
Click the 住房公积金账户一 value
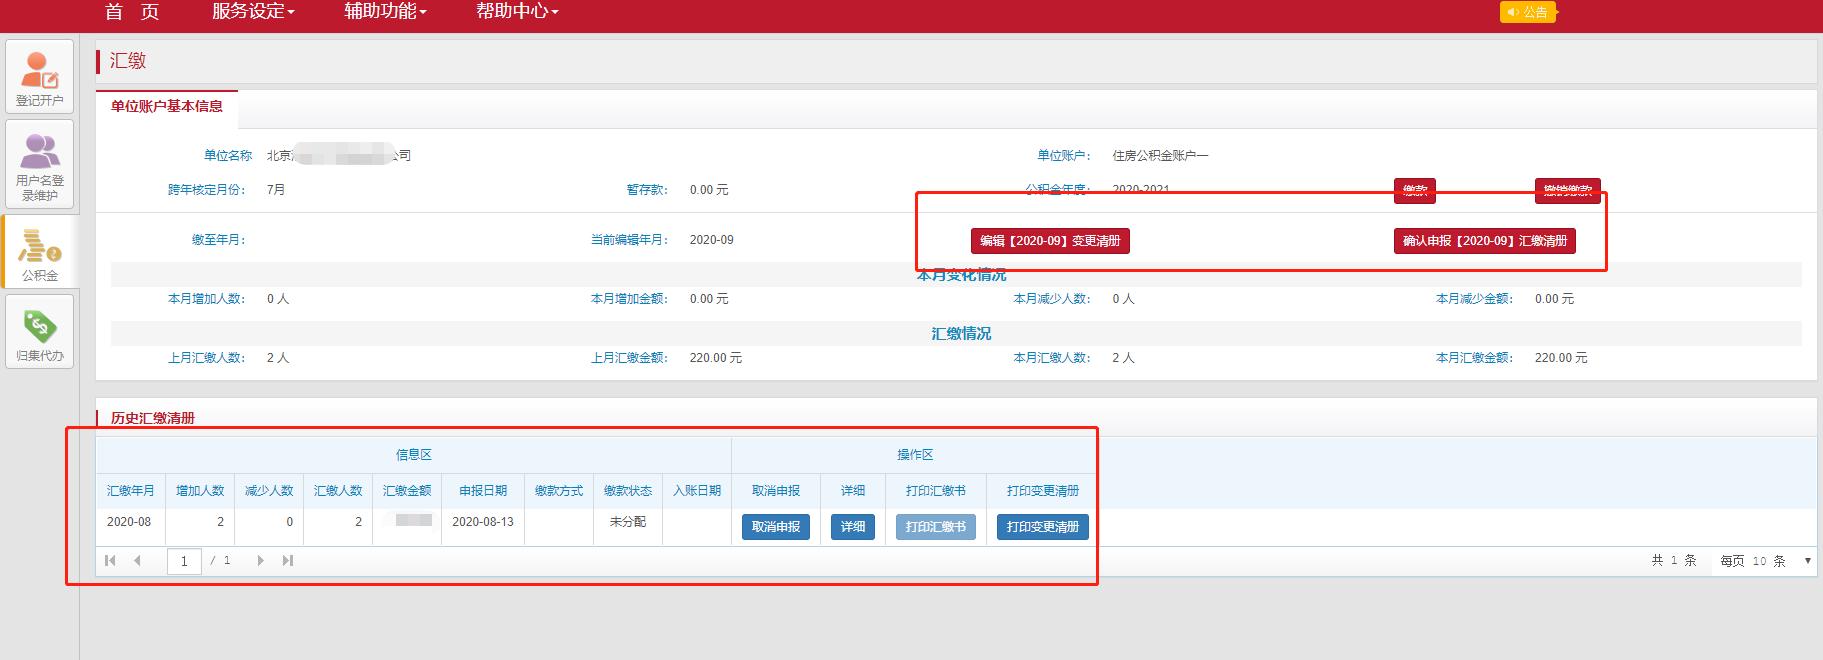(x=1161, y=156)
